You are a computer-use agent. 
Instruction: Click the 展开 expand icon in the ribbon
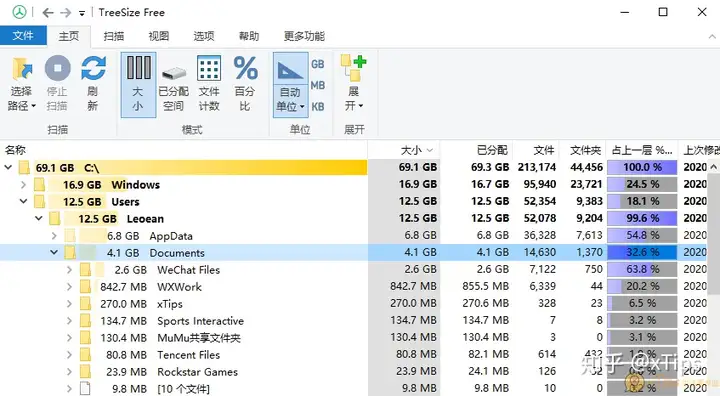tap(353, 68)
